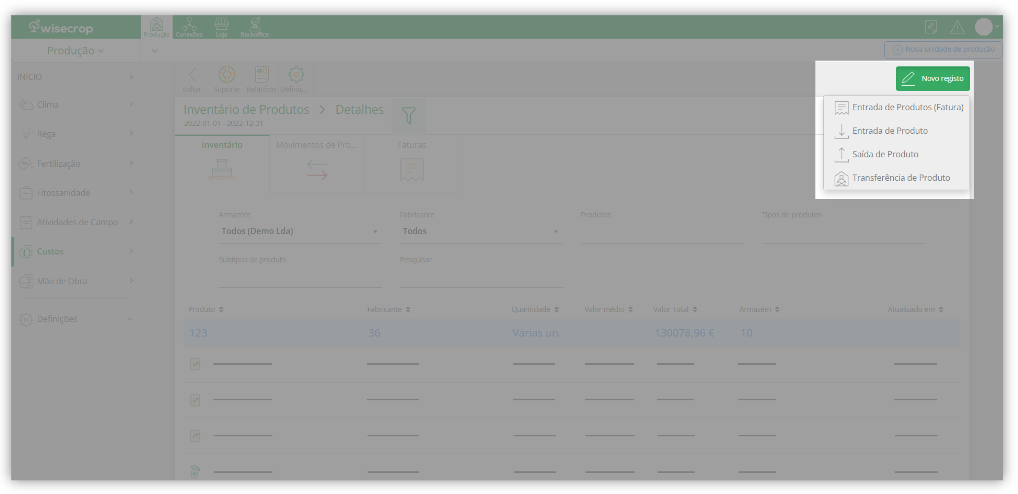Open the notes icon in header

[931, 27]
